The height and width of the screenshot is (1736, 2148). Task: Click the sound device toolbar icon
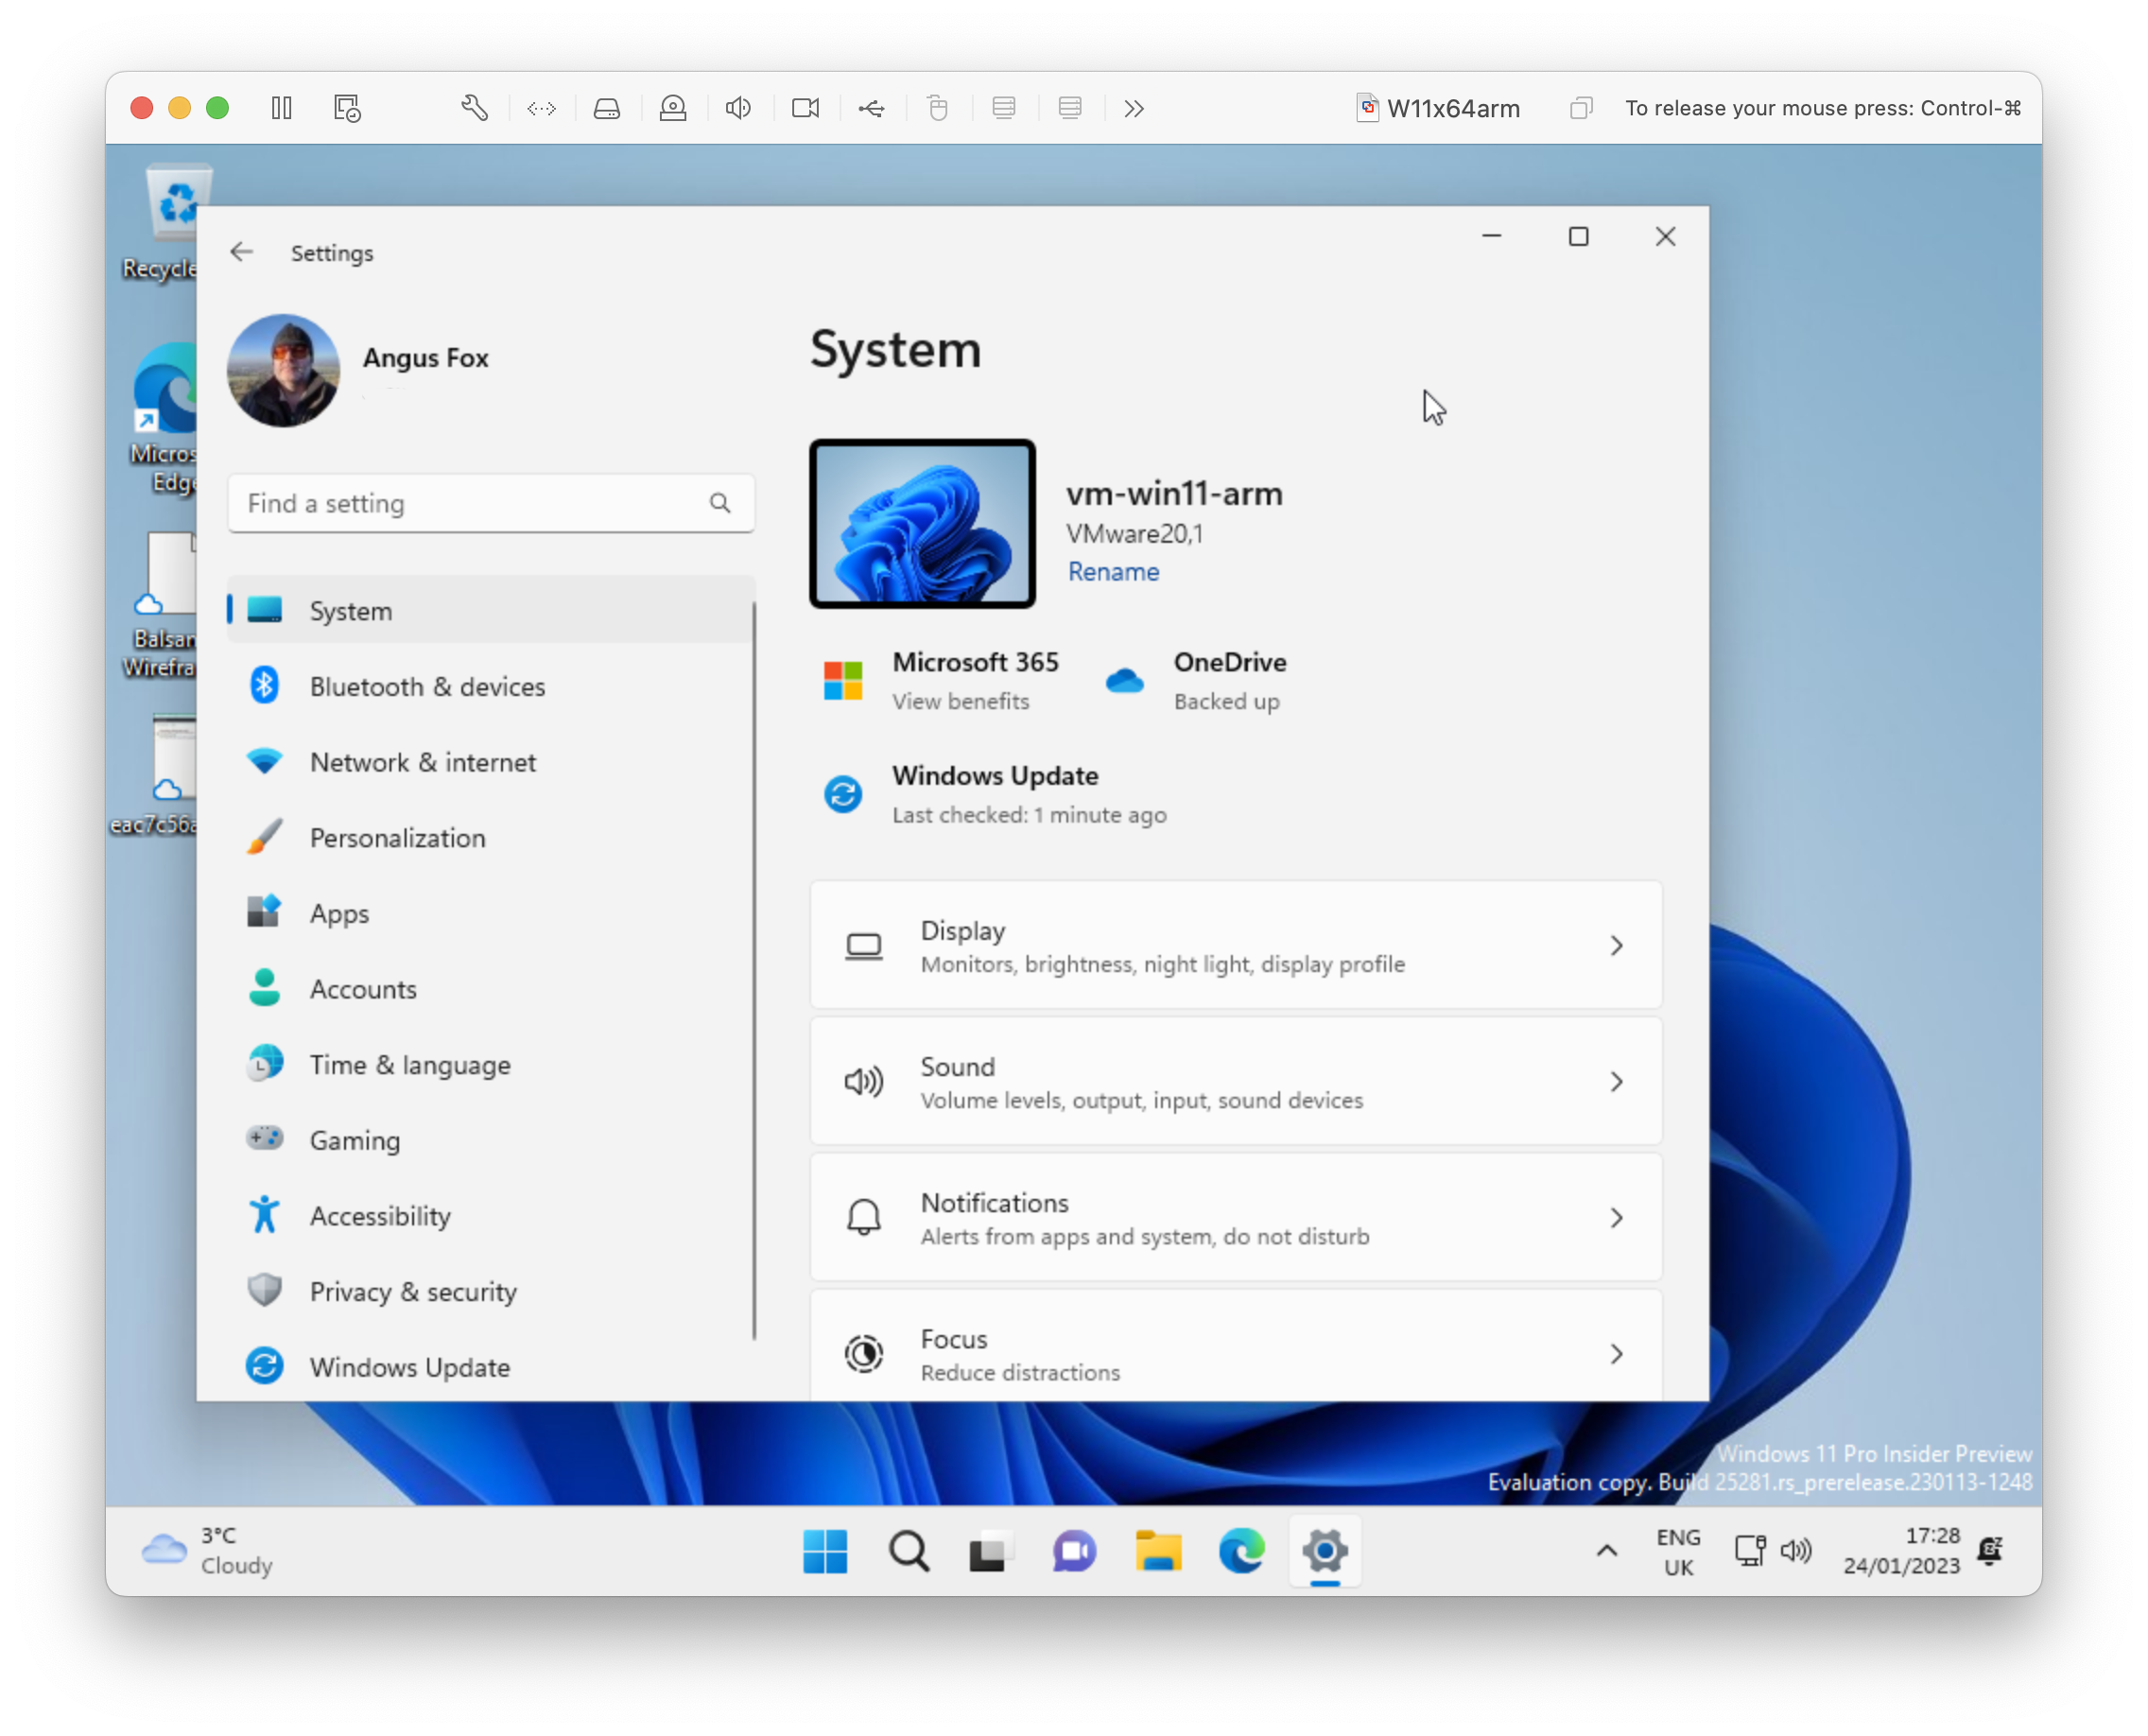(738, 108)
